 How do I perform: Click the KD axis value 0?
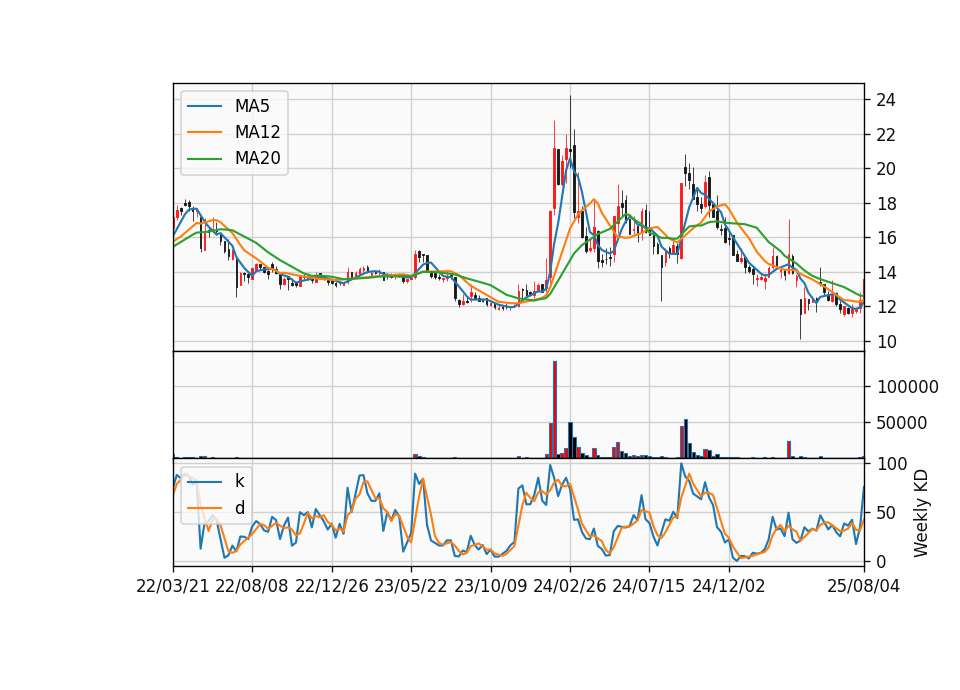click(x=882, y=561)
